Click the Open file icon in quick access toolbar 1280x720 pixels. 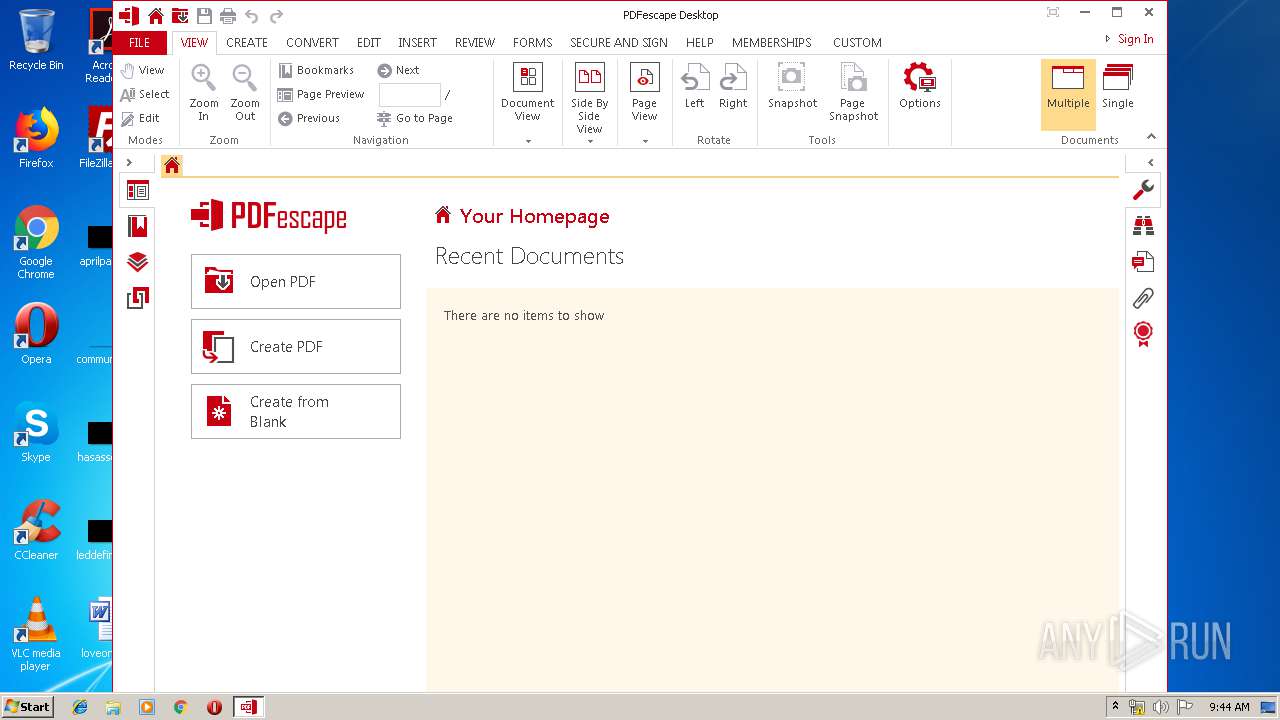pyautogui.click(x=180, y=15)
